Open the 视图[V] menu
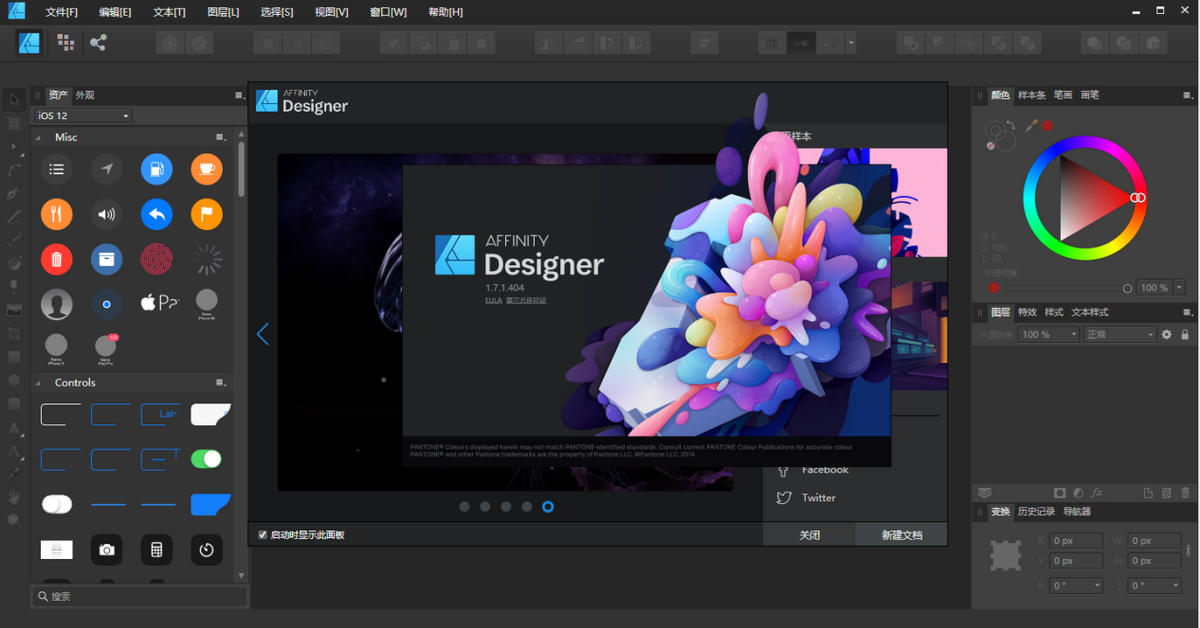The image size is (1200, 628). click(x=331, y=12)
